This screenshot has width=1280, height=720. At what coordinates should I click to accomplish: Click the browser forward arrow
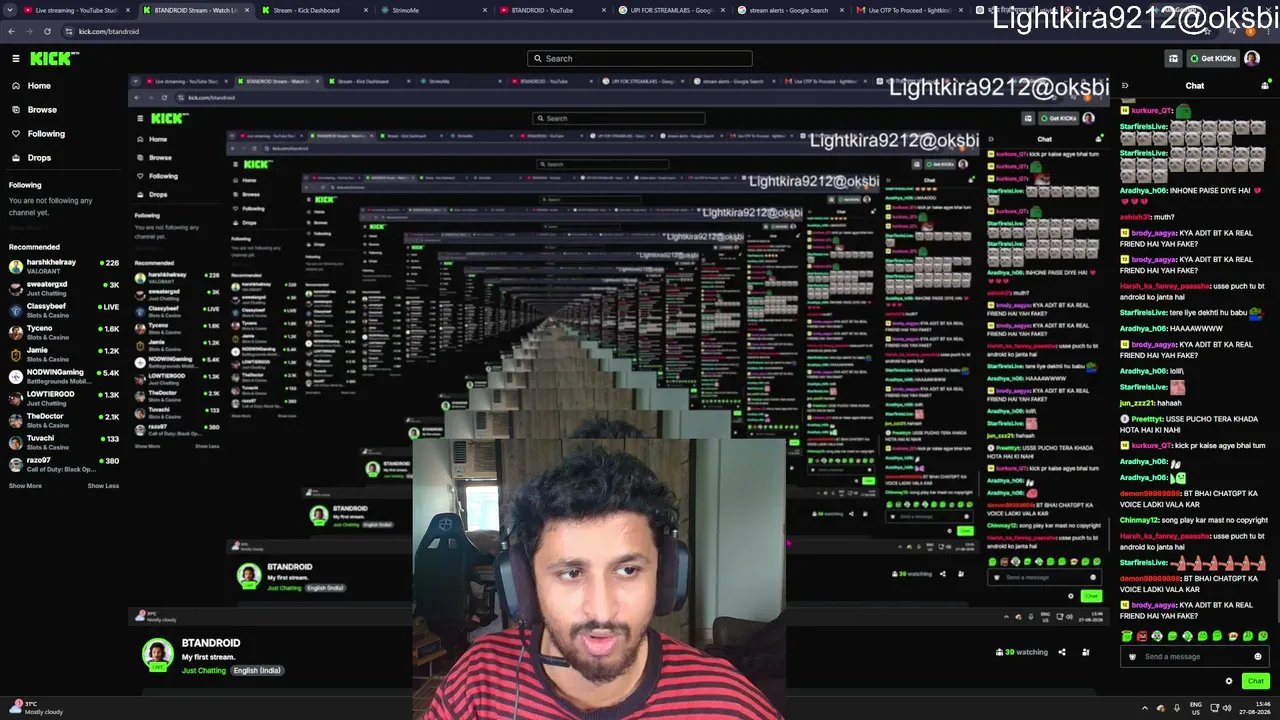click(29, 31)
